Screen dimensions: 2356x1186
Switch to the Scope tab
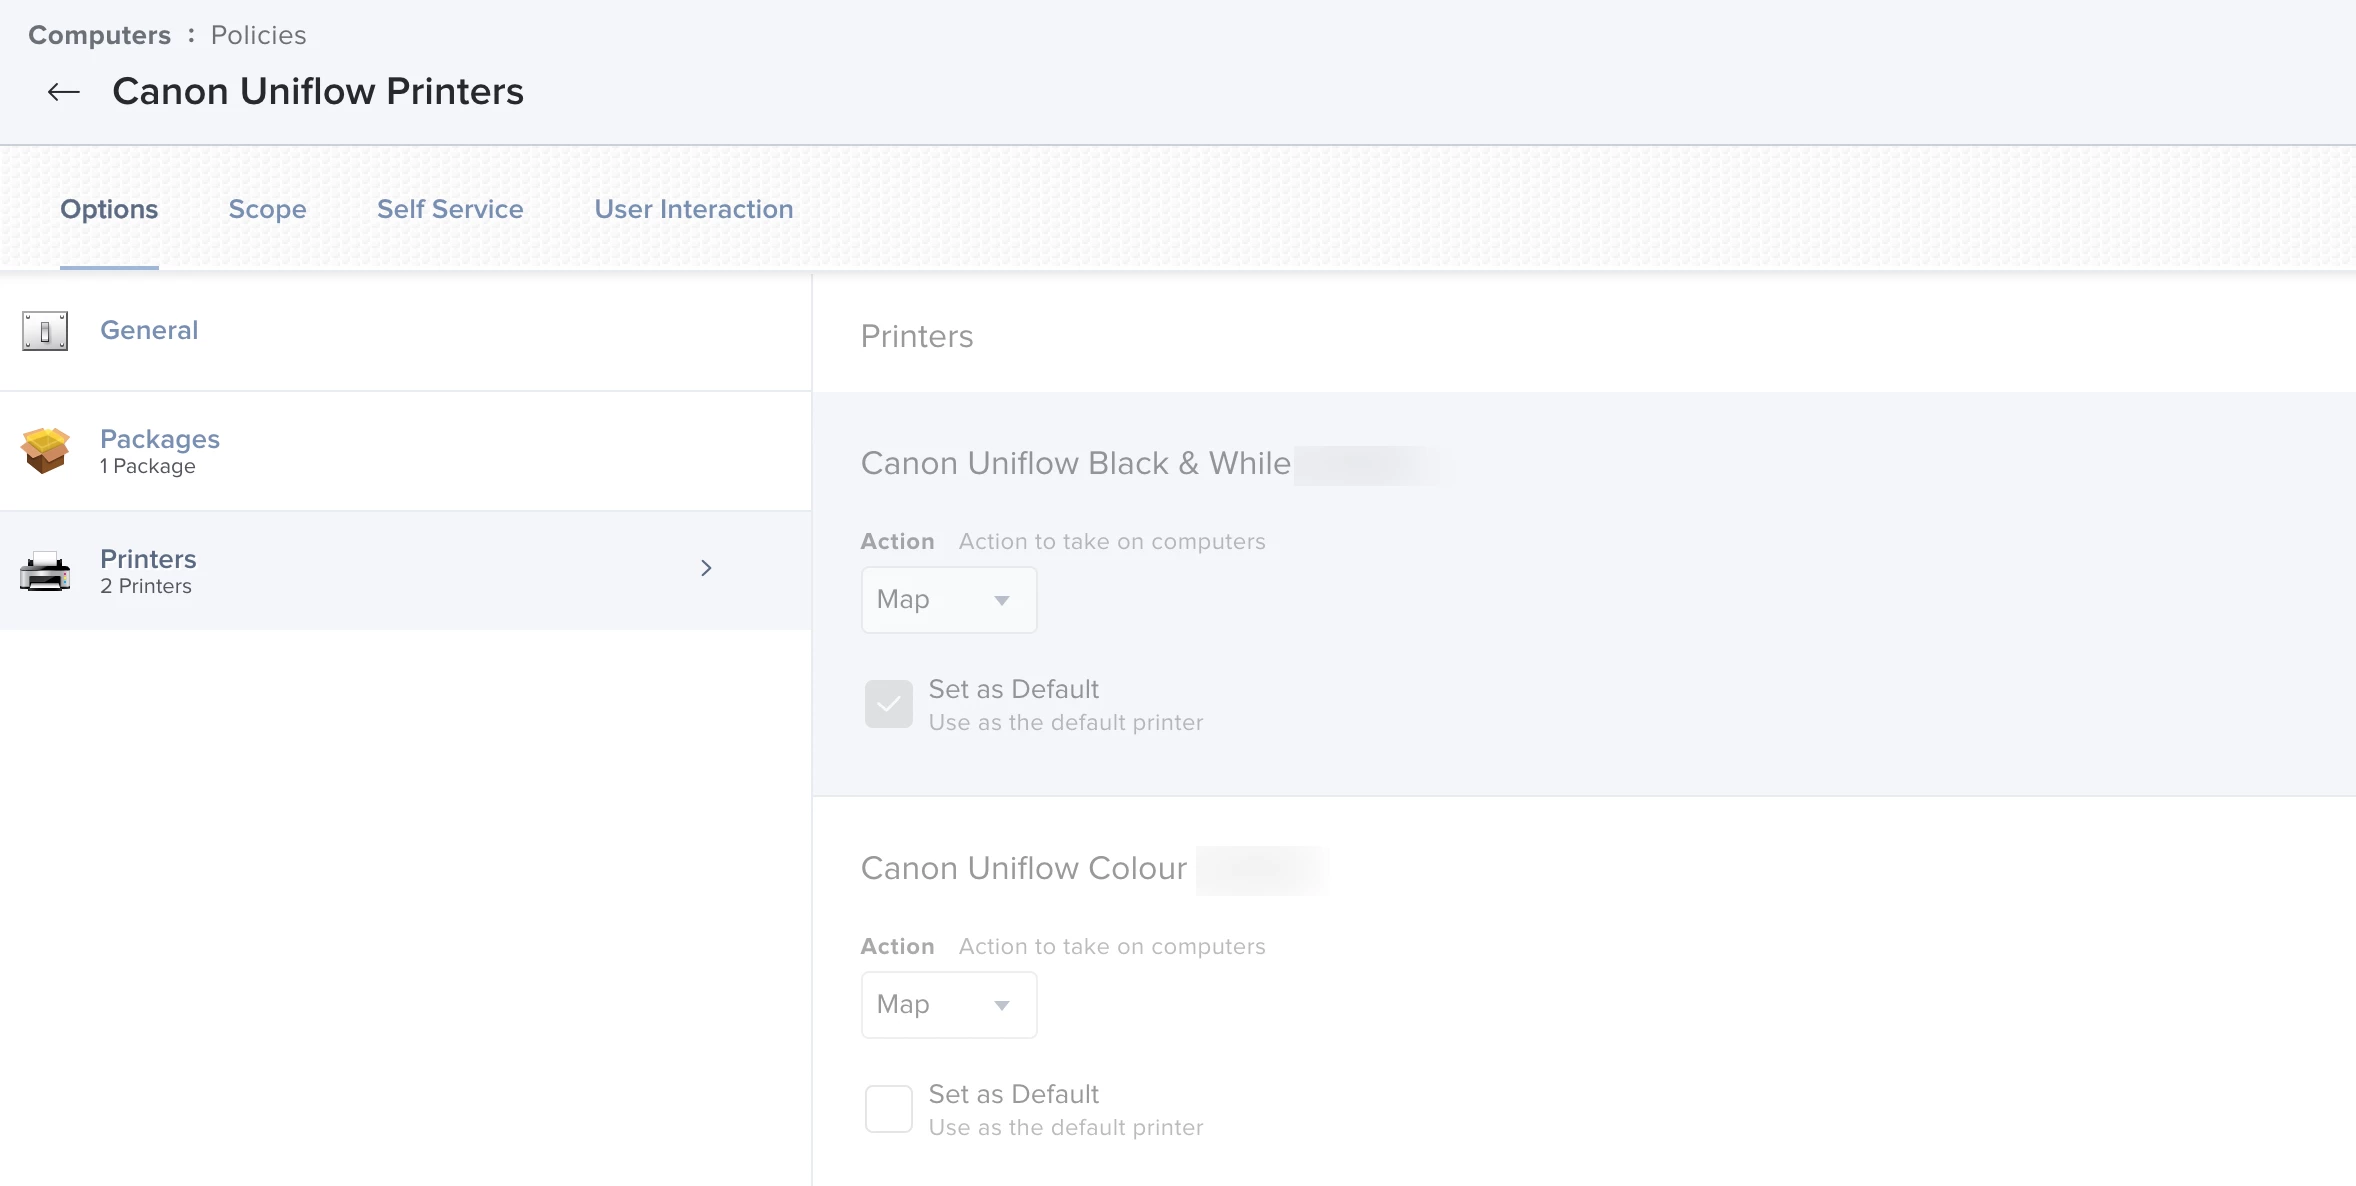point(267,209)
